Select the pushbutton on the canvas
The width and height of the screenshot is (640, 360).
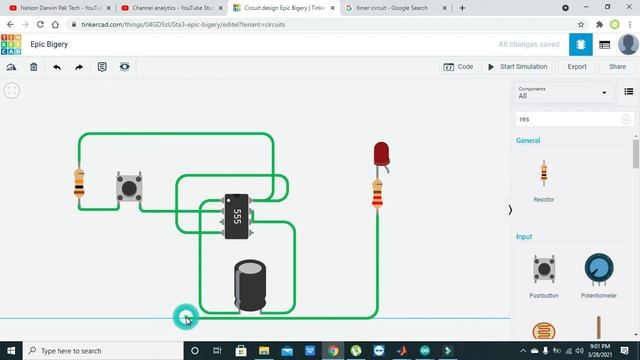pyautogui.click(x=129, y=188)
